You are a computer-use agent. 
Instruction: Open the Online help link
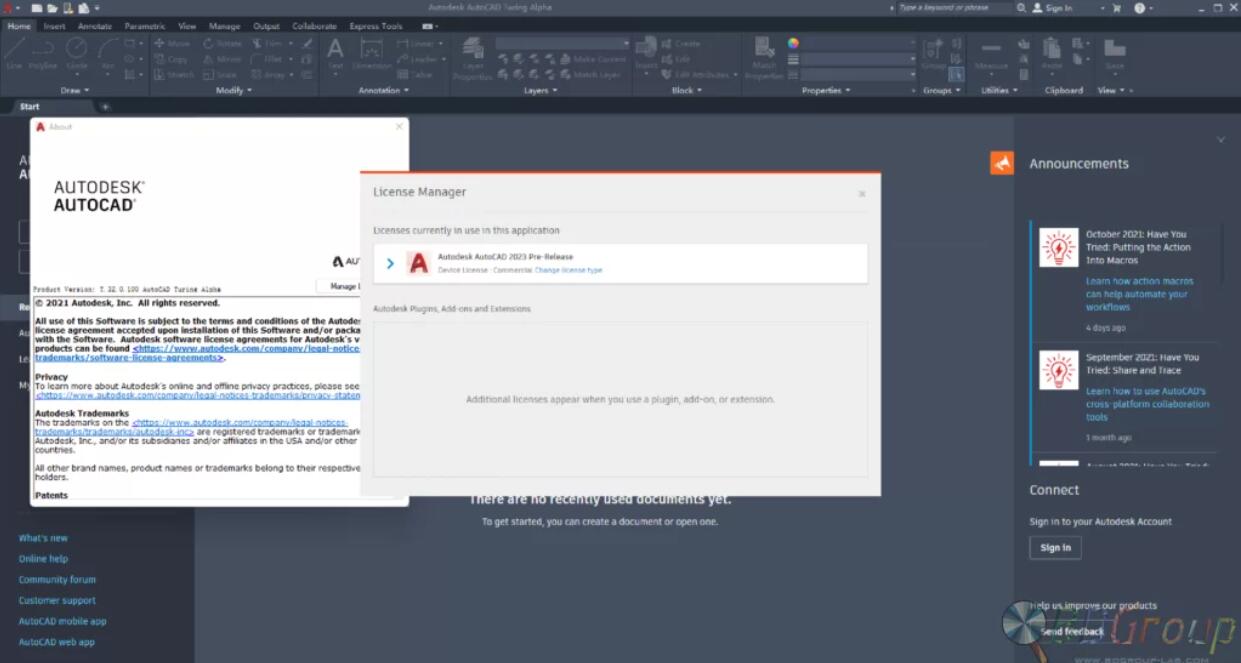point(43,559)
